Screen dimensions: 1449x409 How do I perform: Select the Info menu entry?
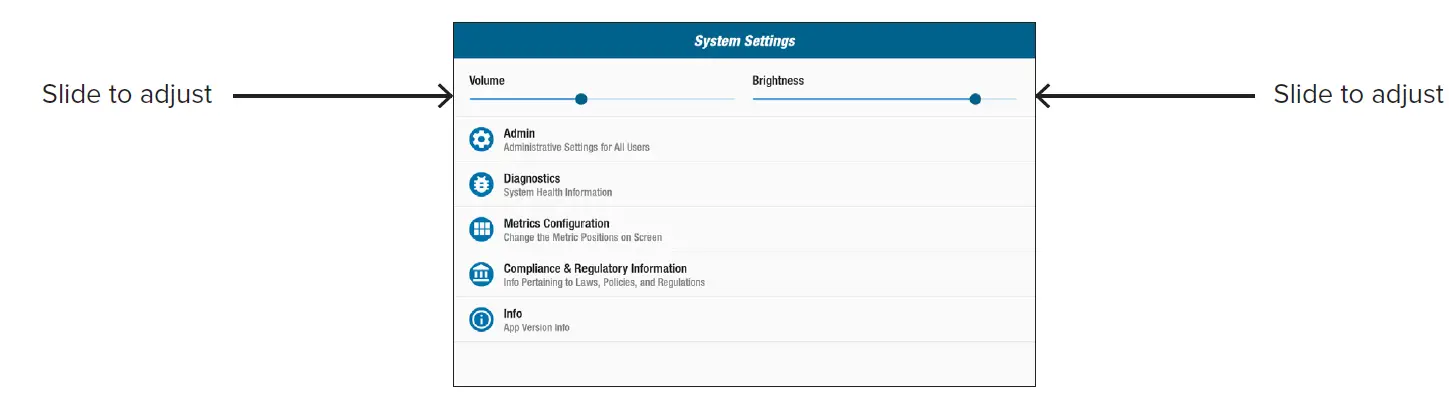pyautogui.click(x=512, y=313)
